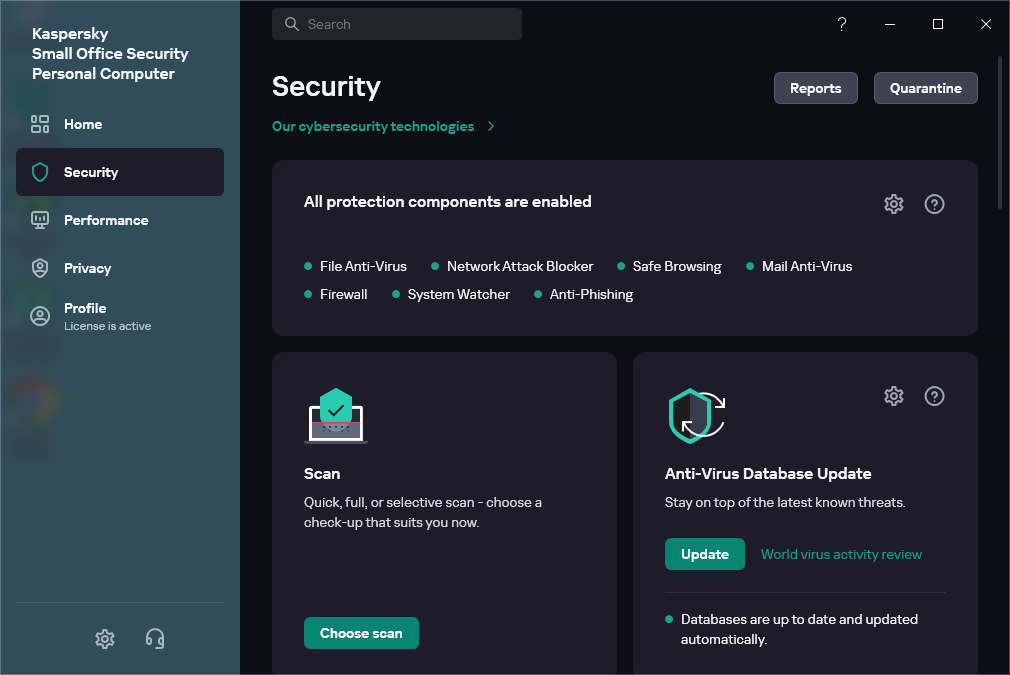
Task: Follow World virus activity review link
Action: click(841, 554)
